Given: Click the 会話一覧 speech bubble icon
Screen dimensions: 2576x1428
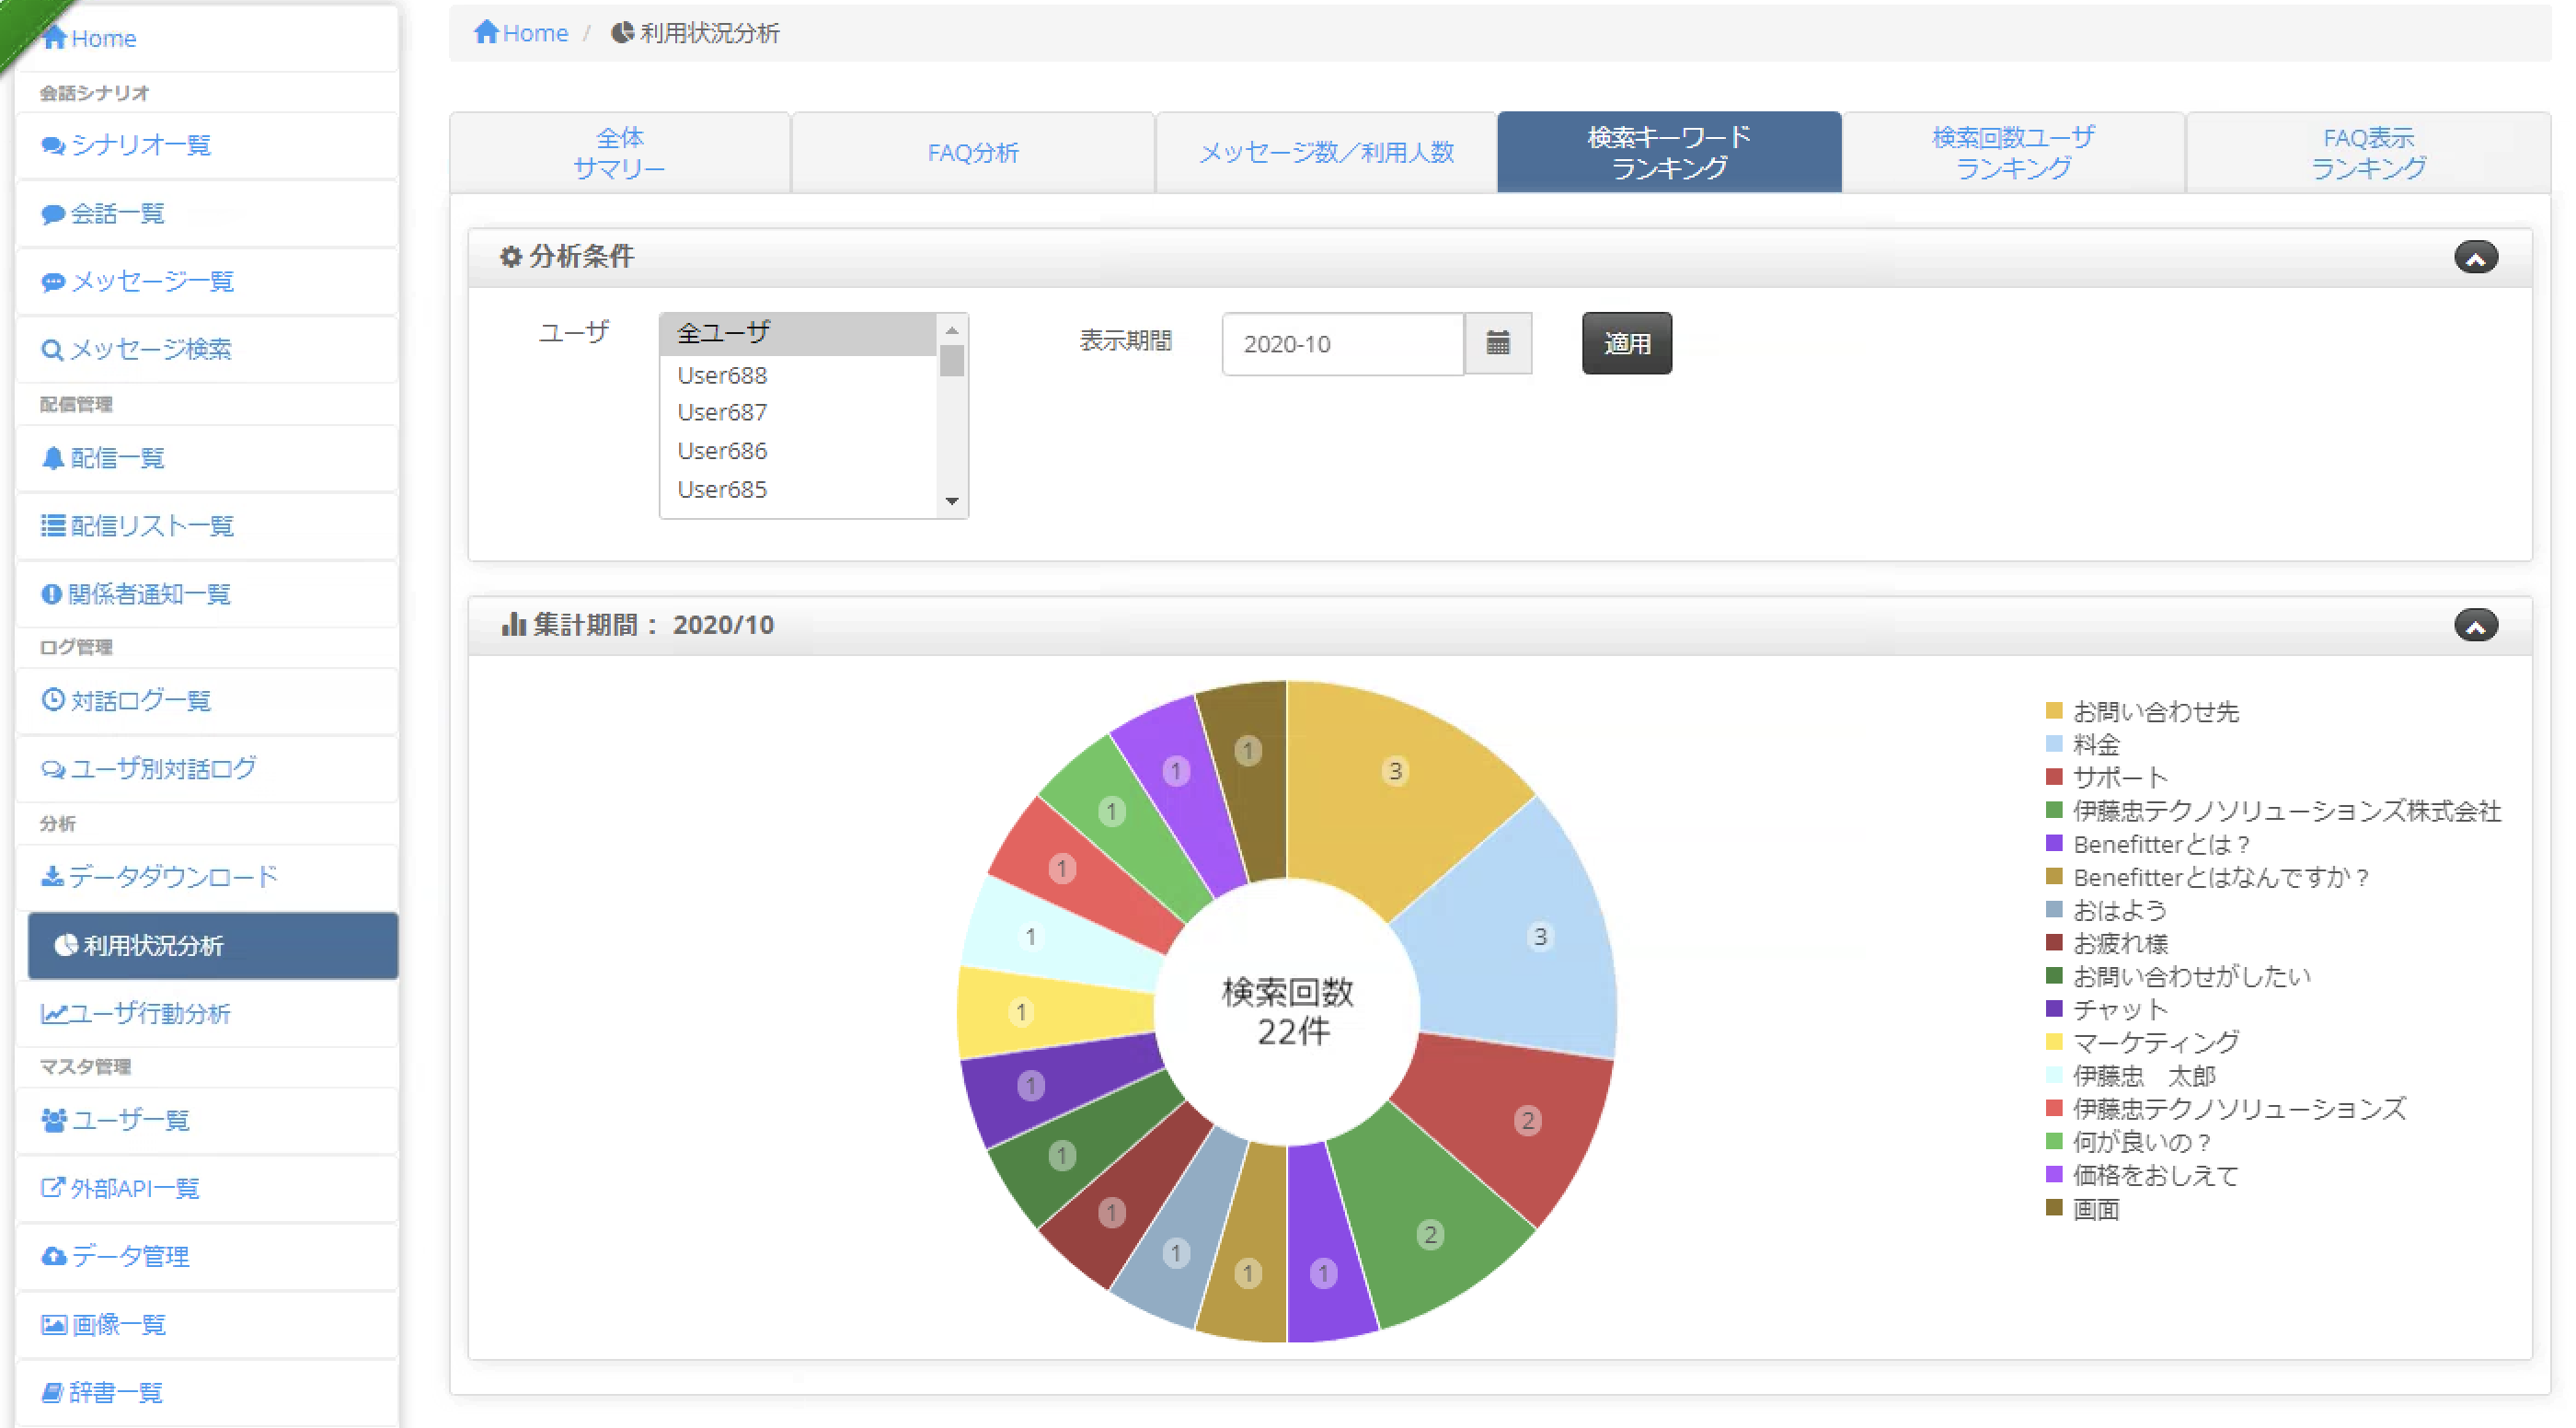Looking at the screenshot, I should point(53,214).
